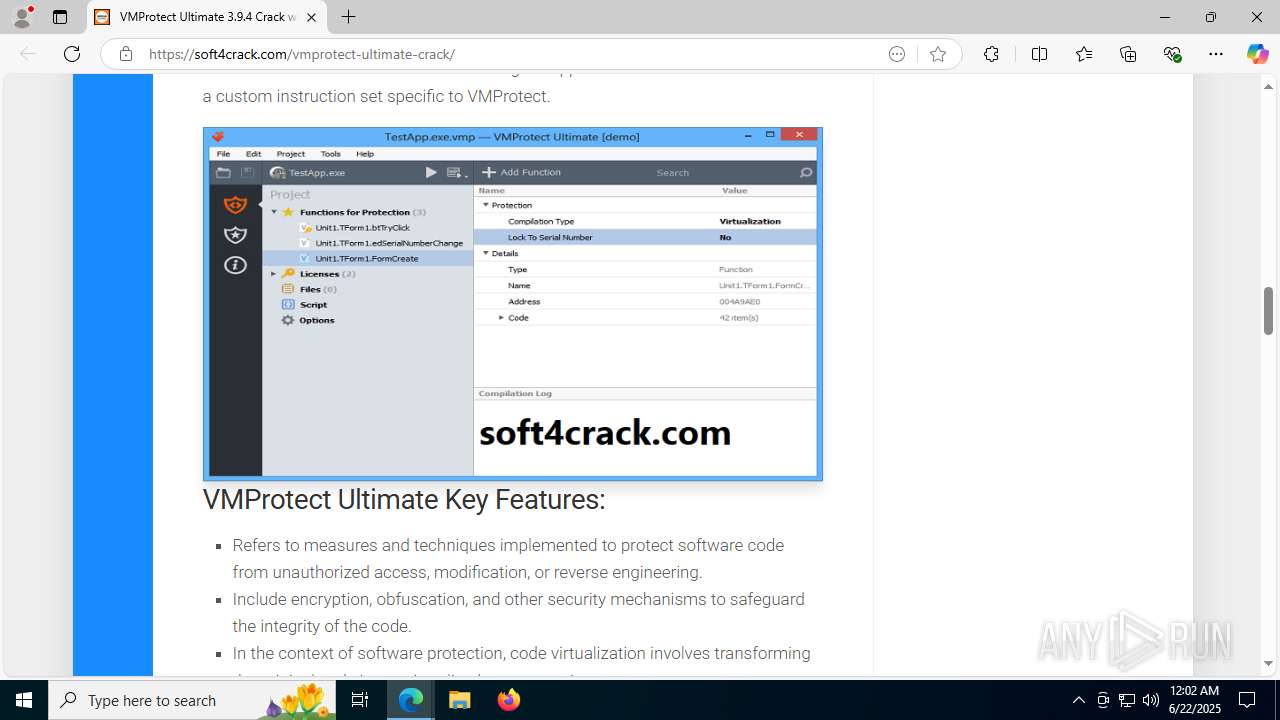Open the notifications action center
This screenshot has height=720, width=1280.
click(x=1247, y=700)
